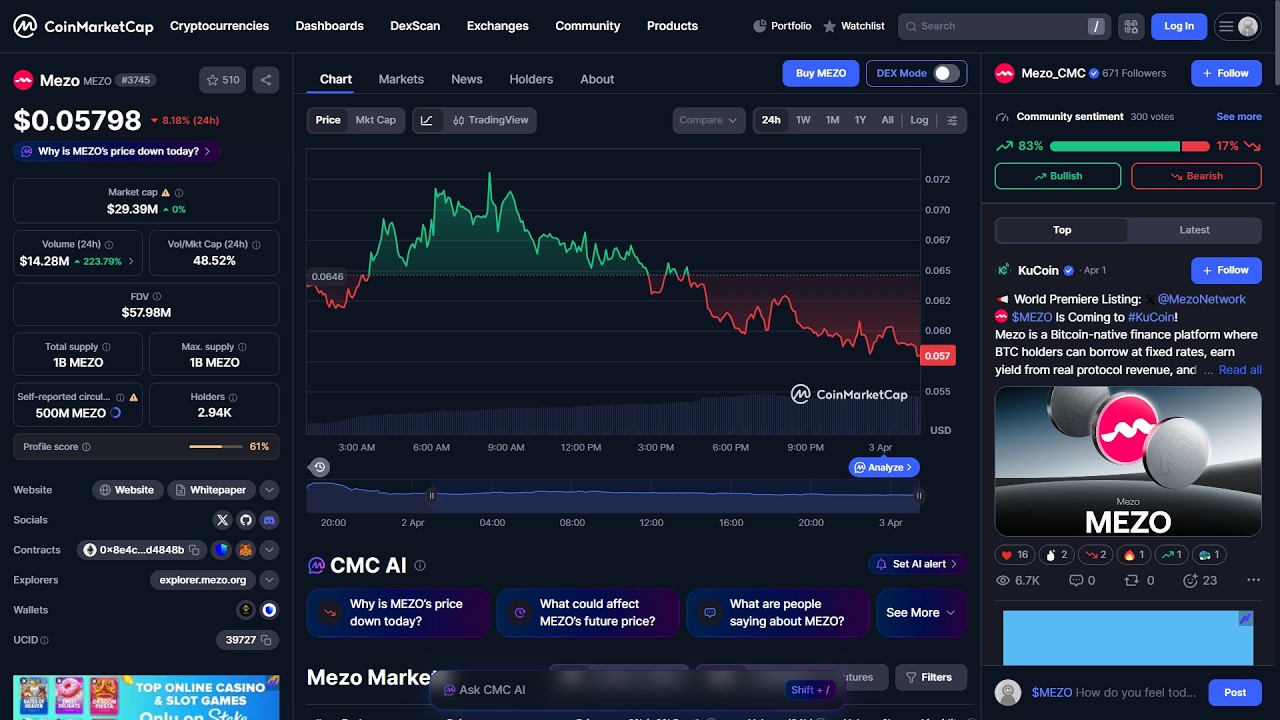Open the QR code app download icon

click(1131, 26)
